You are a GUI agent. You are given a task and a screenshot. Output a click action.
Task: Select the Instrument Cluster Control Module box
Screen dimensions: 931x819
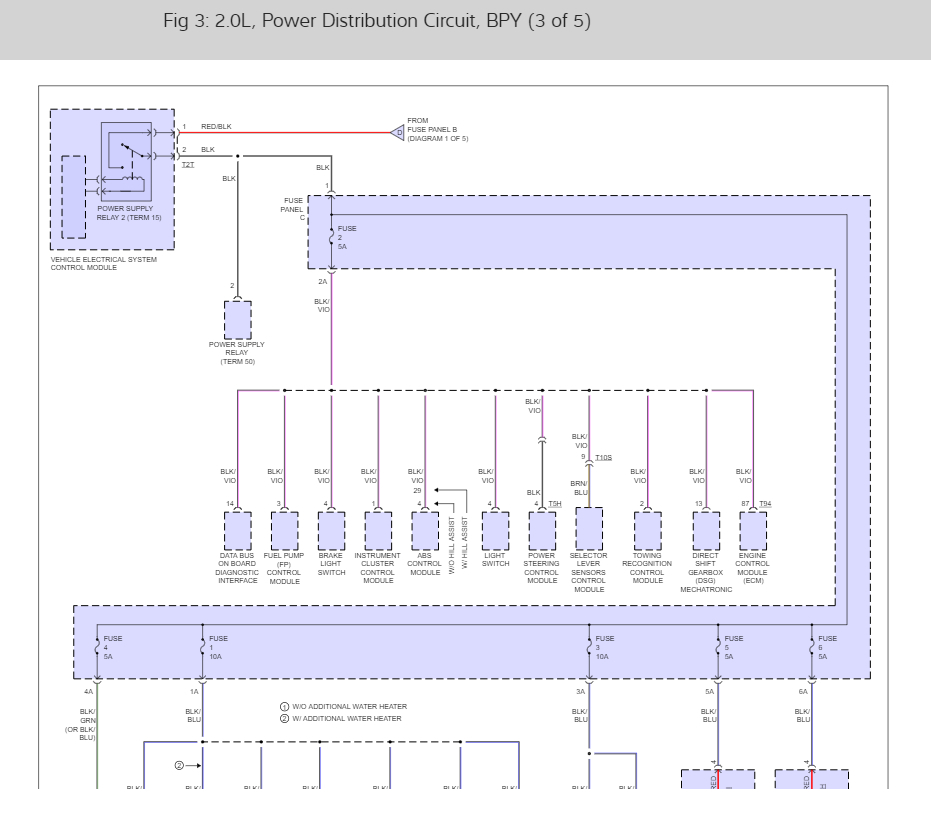378,531
